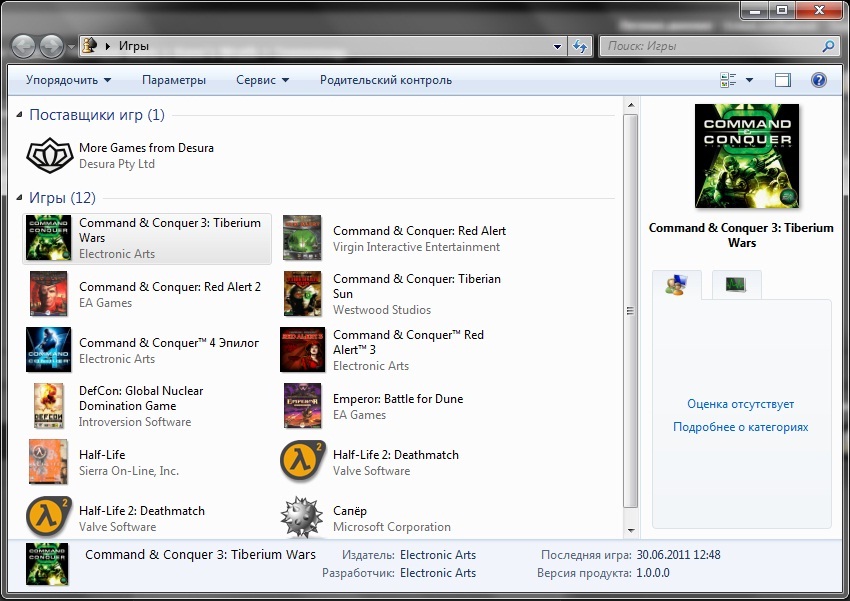Click the last played date 30.06.2011 12:48
Image resolution: width=850 pixels, height=601 pixels.
click(x=678, y=555)
